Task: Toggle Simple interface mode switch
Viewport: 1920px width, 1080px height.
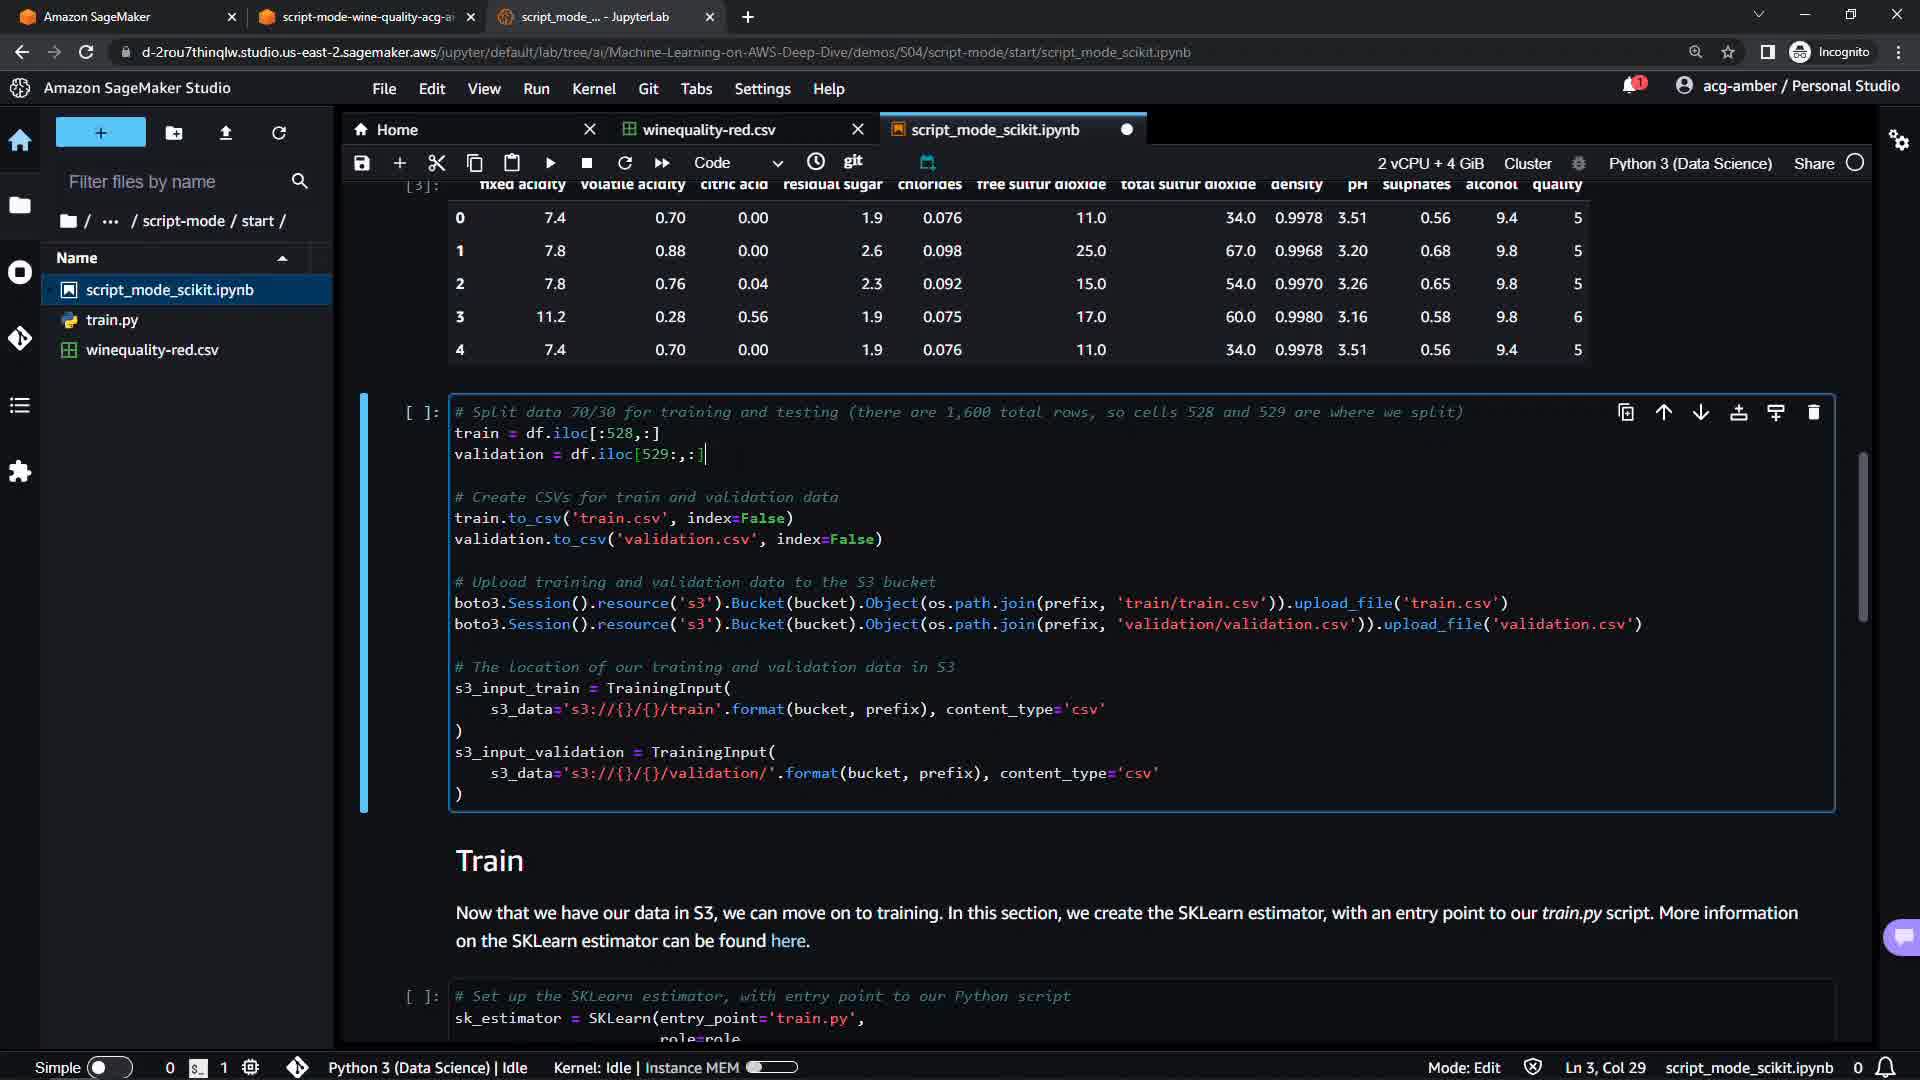Action: [109, 1067]
